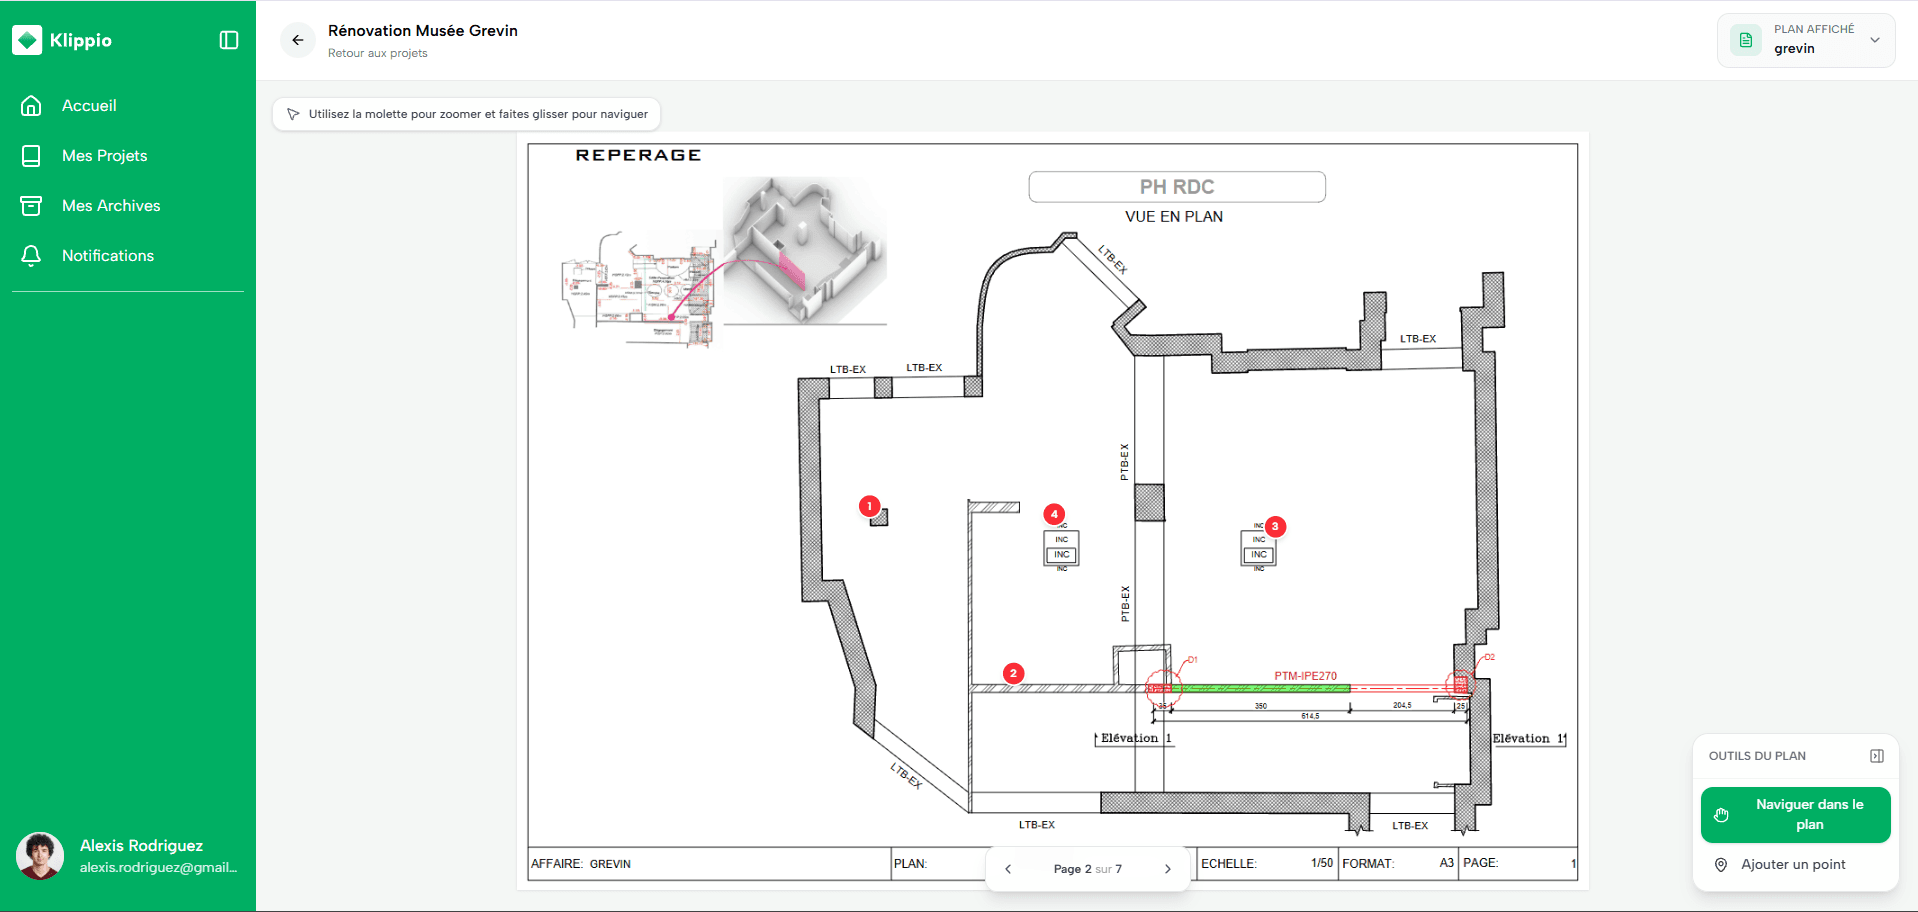The image size is (1918, 912).
Task: Click the PH RDC title box
Action: pos(1177,187)
